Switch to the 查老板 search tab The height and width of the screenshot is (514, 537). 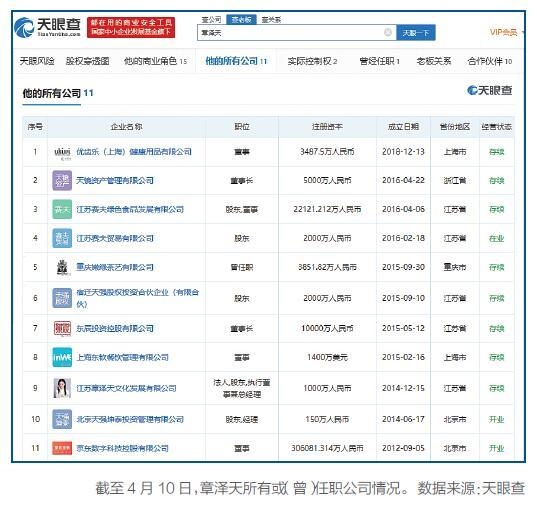(x=241, y=20)
